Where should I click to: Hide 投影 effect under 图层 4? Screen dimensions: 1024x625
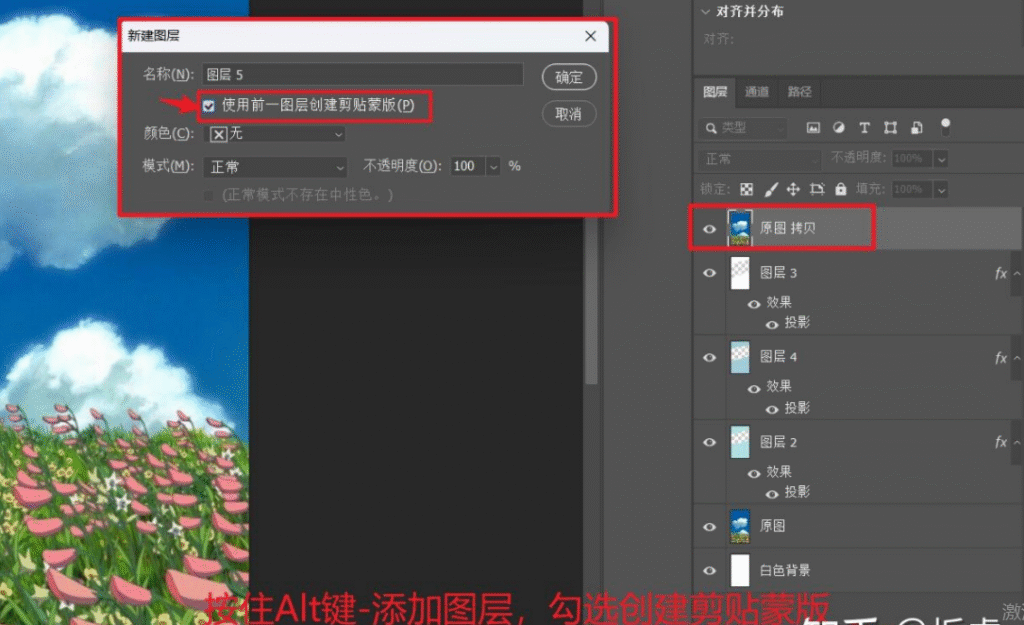(x=772, y=409)
